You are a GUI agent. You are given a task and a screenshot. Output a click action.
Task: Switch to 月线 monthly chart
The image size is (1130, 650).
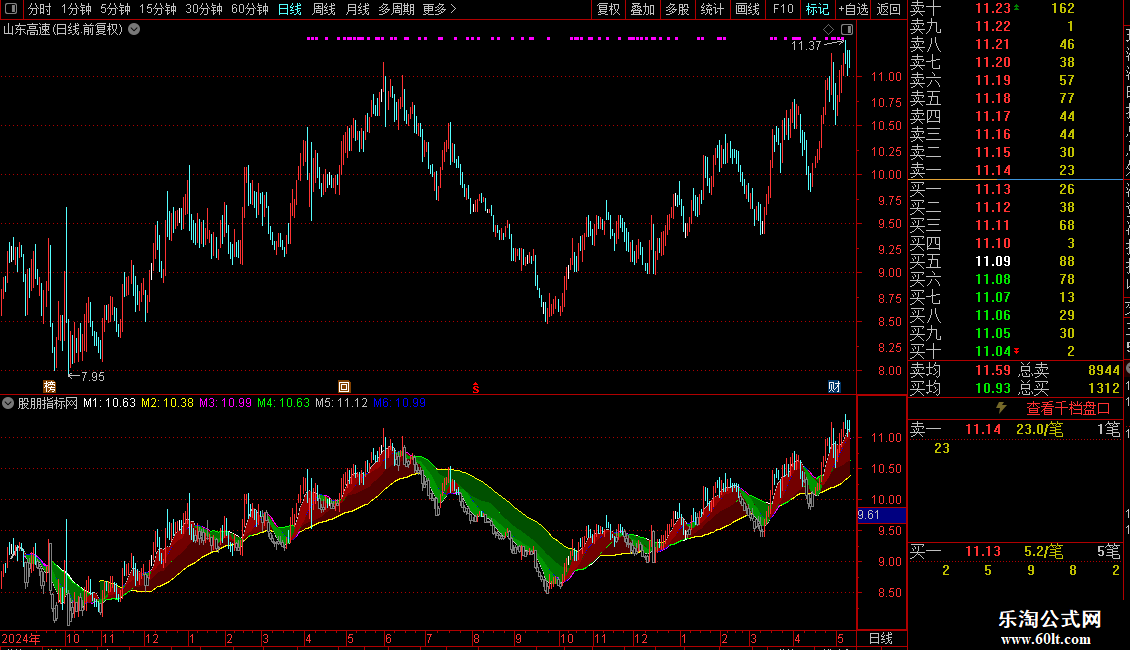click(357, 9)
